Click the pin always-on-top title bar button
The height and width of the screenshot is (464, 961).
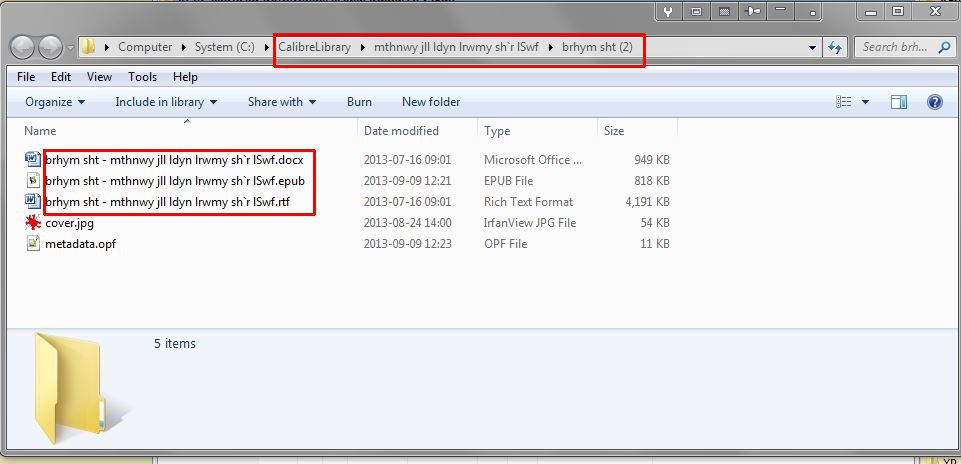753,11
